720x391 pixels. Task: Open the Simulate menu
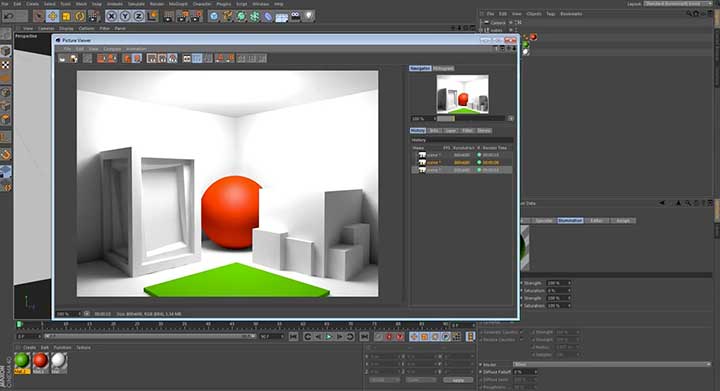coord(136,4)
